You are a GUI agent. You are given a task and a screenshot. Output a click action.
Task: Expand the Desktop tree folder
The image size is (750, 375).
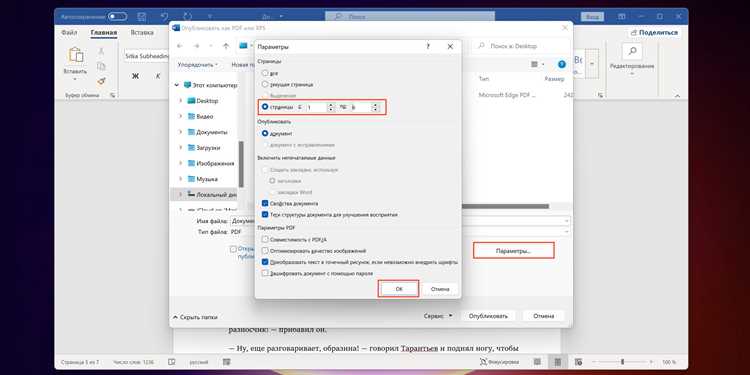(x=180, y=101)
